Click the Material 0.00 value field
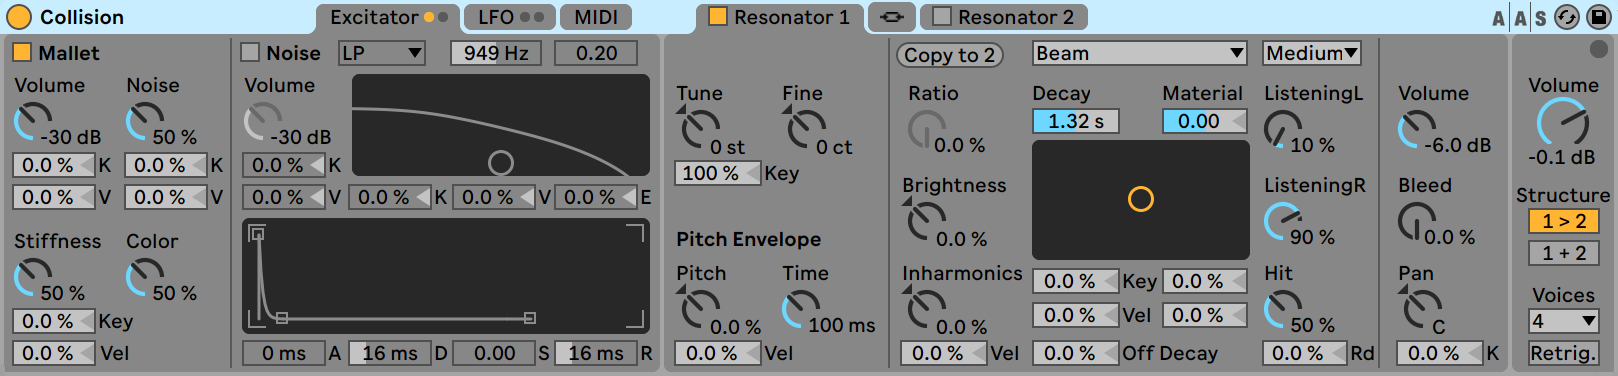 (x=1205, y=121)
